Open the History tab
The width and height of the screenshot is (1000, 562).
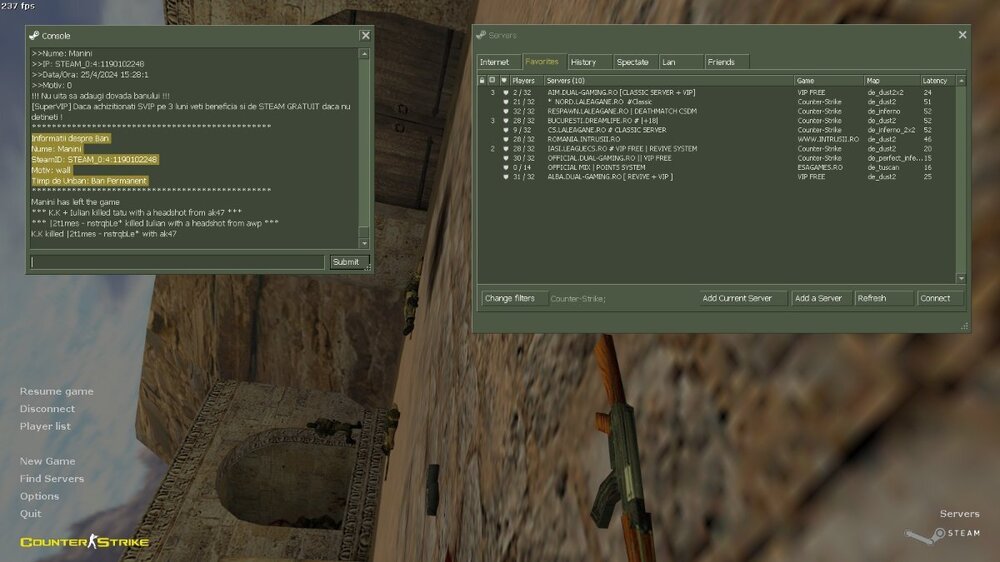click(x=584, y=62)
